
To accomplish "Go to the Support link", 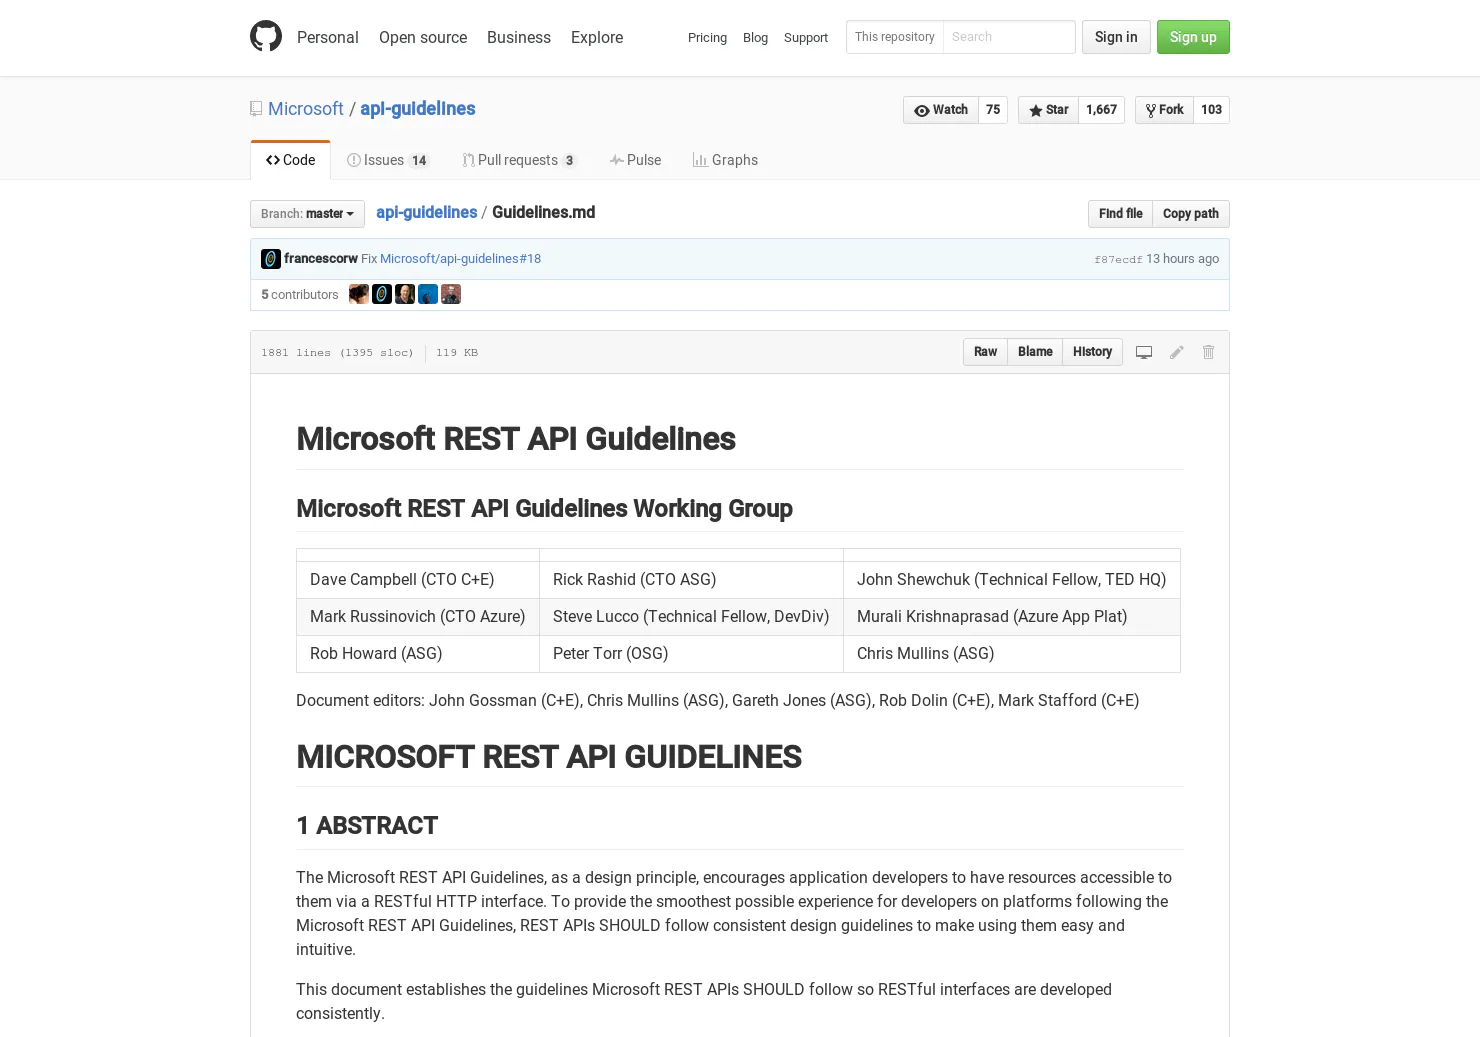I will (x=806, y=38).
